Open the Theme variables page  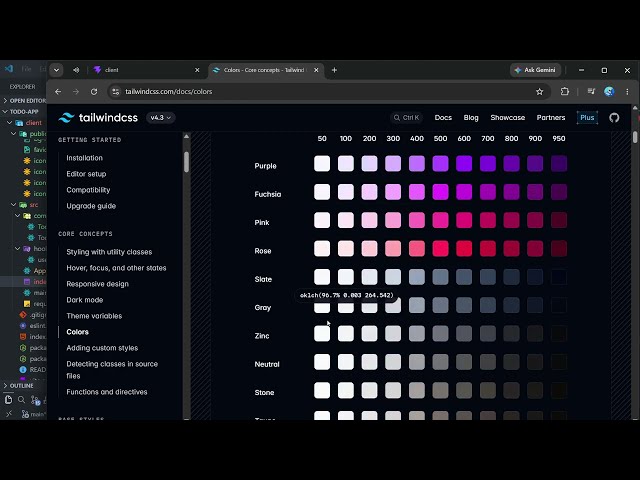tap(94, 316)
